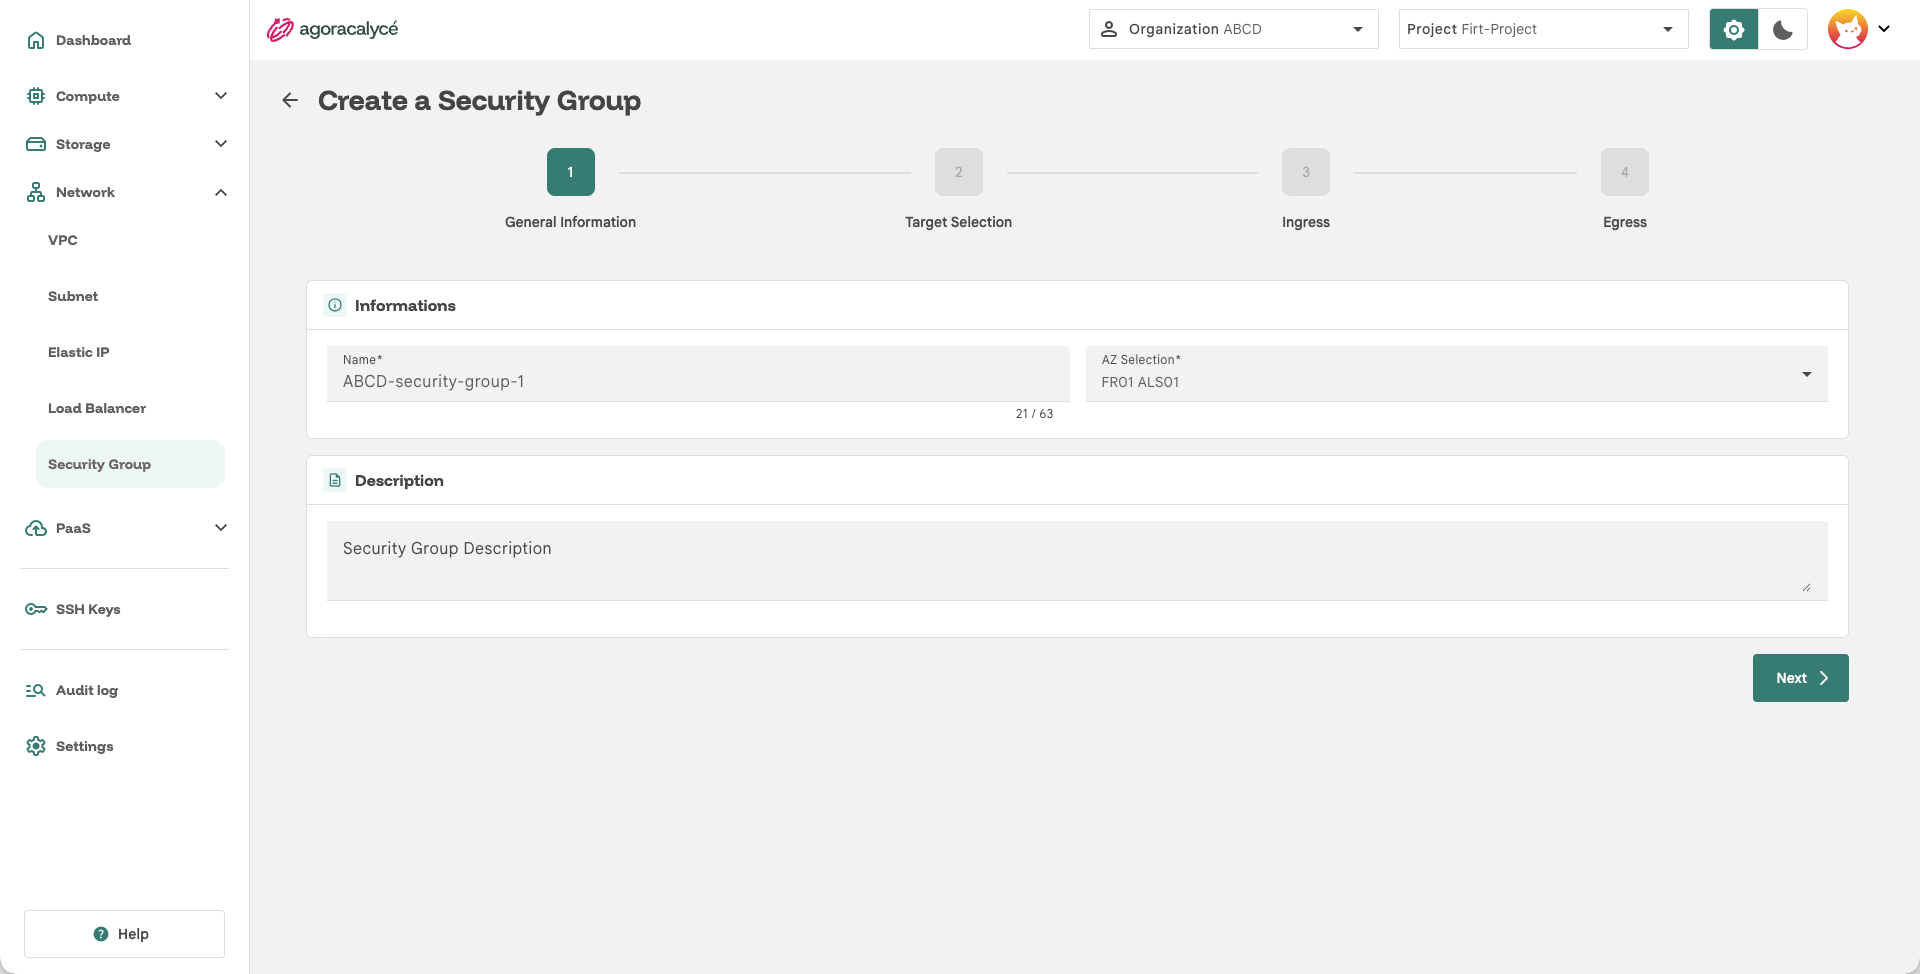Click the SSH Keys key icon
The image size is (1920, 974).
36,609
